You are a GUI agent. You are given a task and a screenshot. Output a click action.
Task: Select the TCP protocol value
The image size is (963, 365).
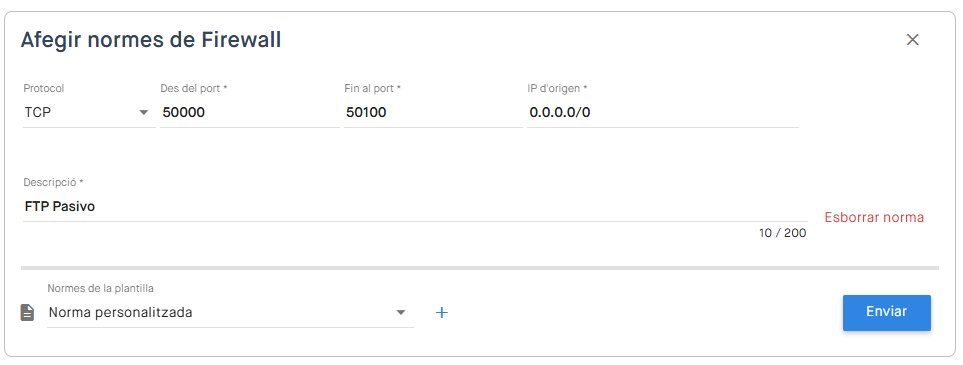pos(37,113)
